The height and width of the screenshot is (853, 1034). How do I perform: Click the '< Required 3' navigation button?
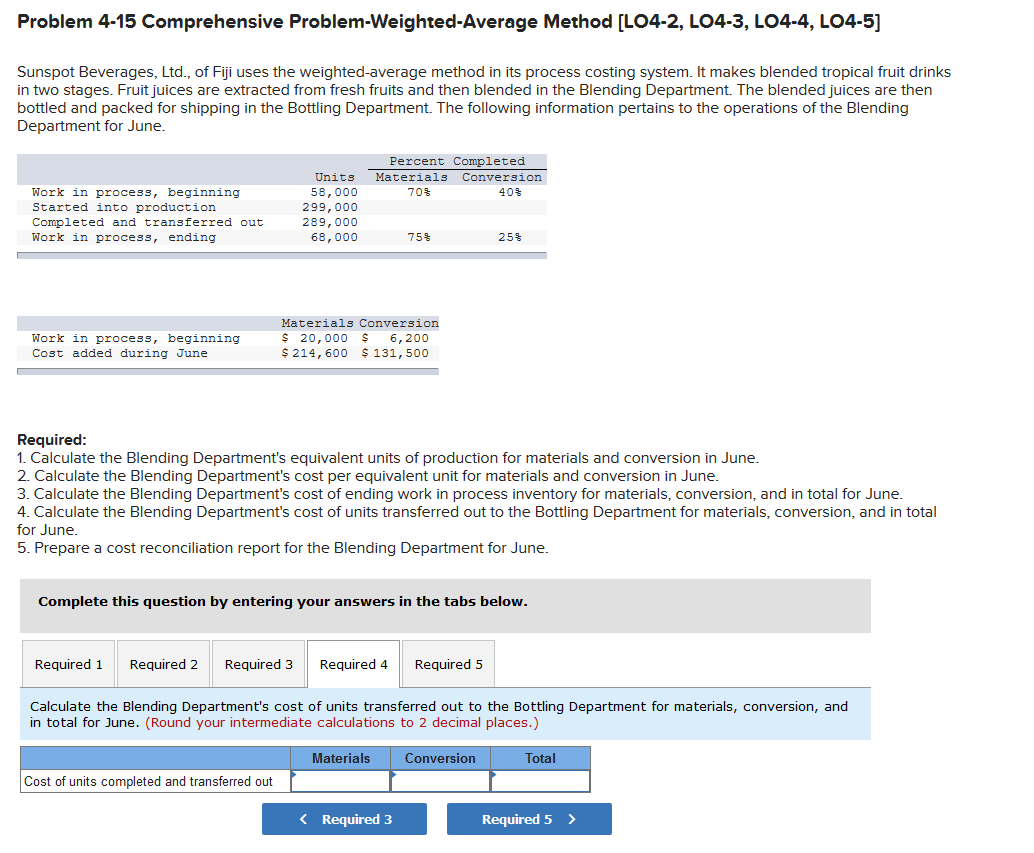pos(344,818)
